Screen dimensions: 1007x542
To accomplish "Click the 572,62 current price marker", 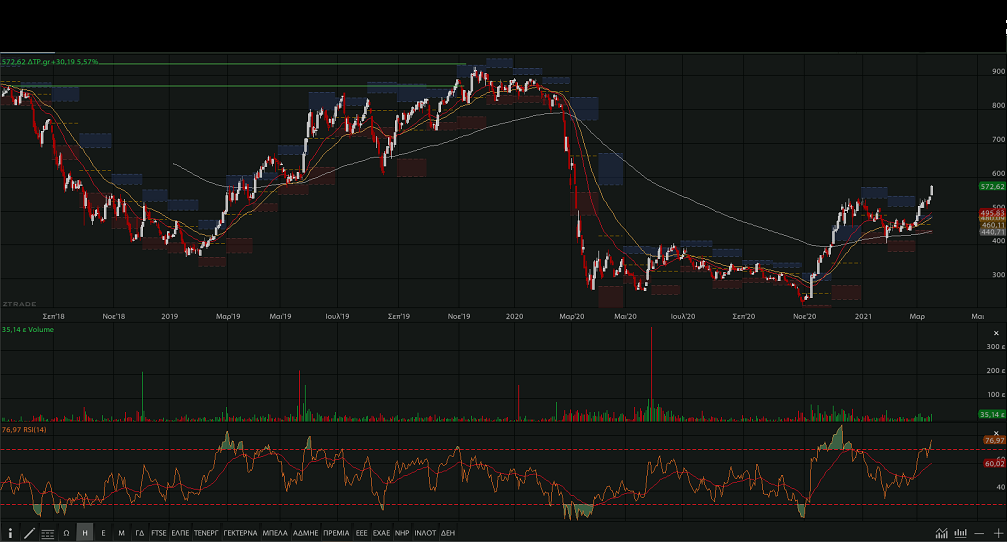I will pos(991,187).
